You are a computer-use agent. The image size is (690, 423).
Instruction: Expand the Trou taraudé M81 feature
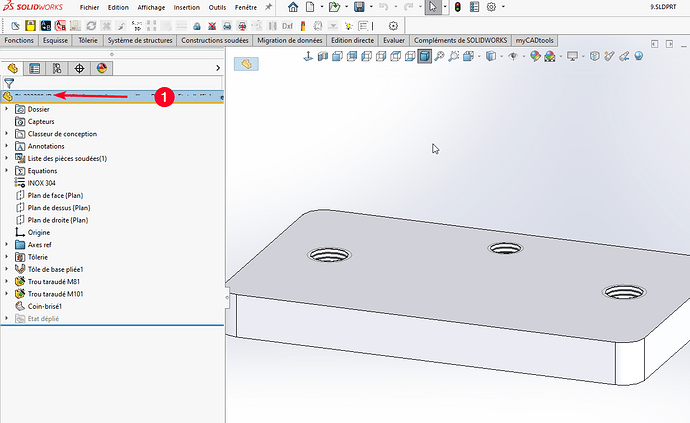click(x=6, y=281)
